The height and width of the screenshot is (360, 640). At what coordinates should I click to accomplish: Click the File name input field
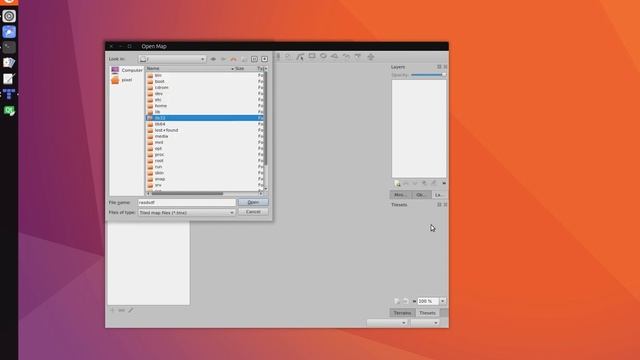click(187, 202)
